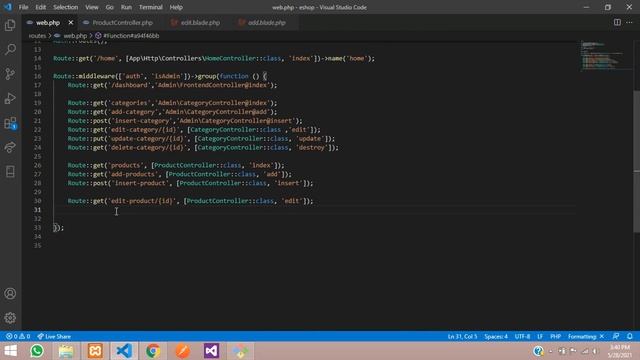This screenshot has width=640, height=360.
Task: Open the Run menu
Action: (x=126, y=7)
